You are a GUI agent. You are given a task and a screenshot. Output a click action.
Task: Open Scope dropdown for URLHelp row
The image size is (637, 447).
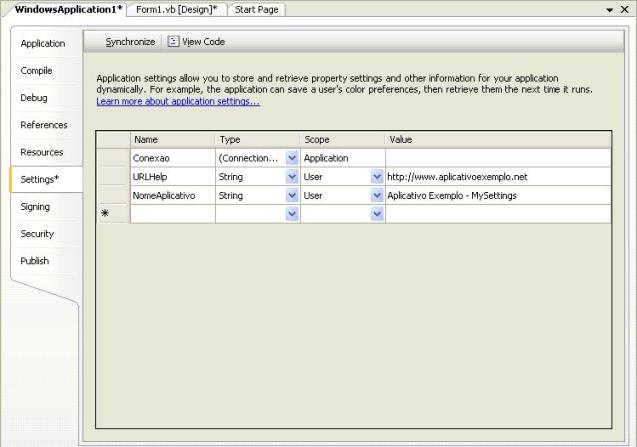tap(377, 177)
